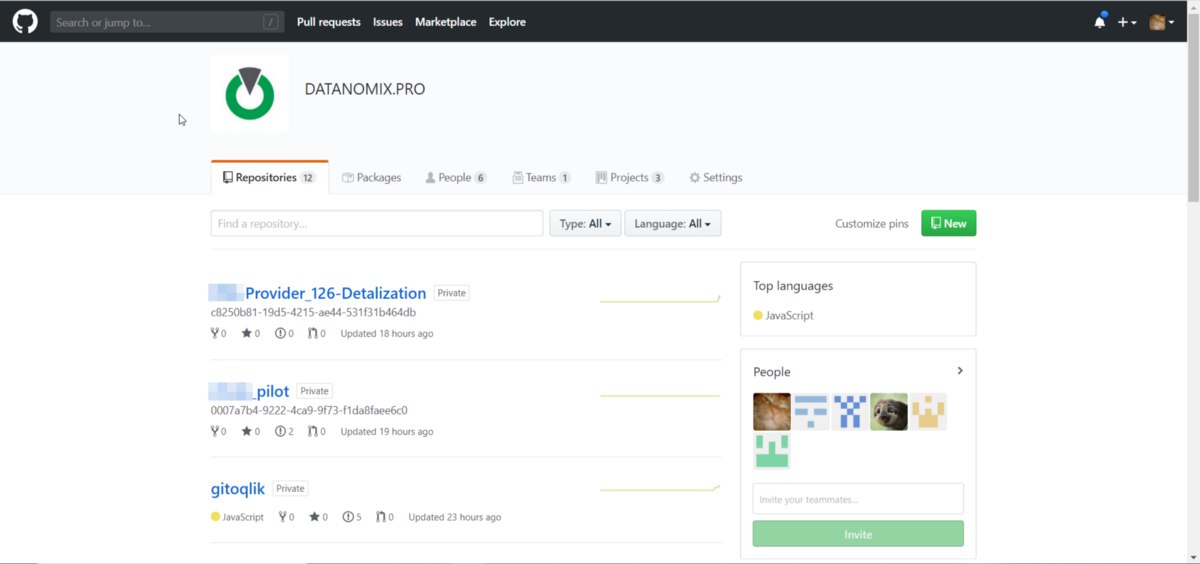This screenshot has height=564, width=1200.
Task: Click the DATANOMIX.PRO organization logo
Action: pos(250,94)
